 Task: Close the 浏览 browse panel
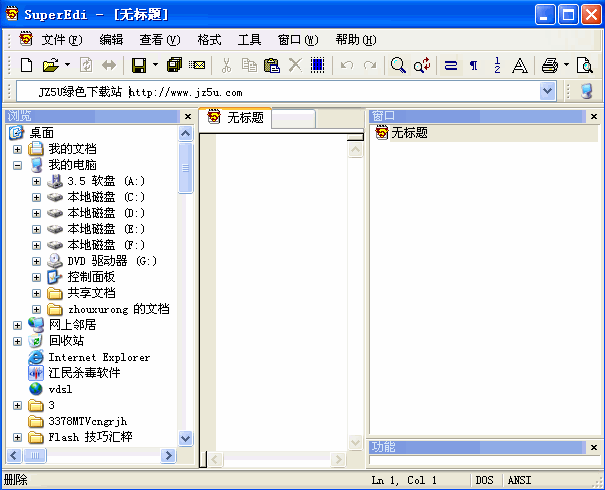(x=188, y=116)
